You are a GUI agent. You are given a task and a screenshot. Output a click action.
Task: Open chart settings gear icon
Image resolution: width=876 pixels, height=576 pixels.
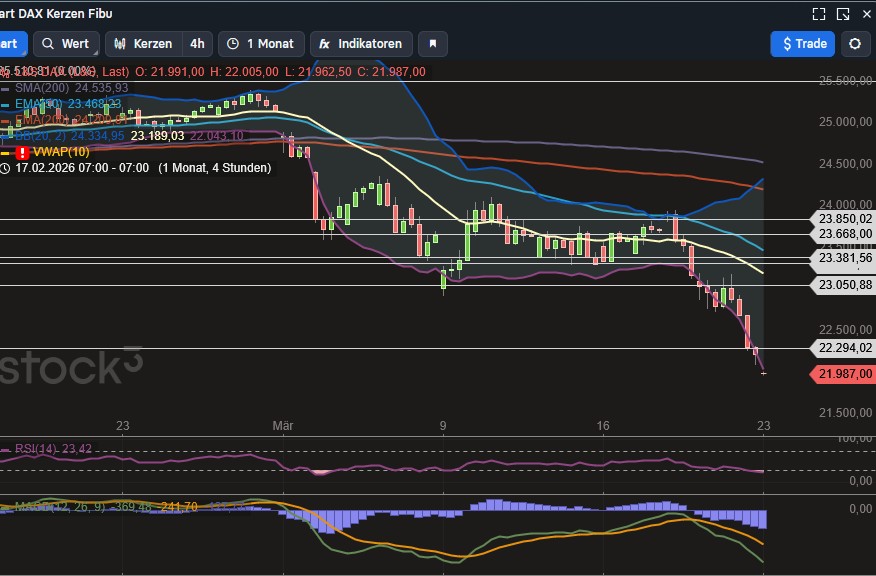point(855,44)
